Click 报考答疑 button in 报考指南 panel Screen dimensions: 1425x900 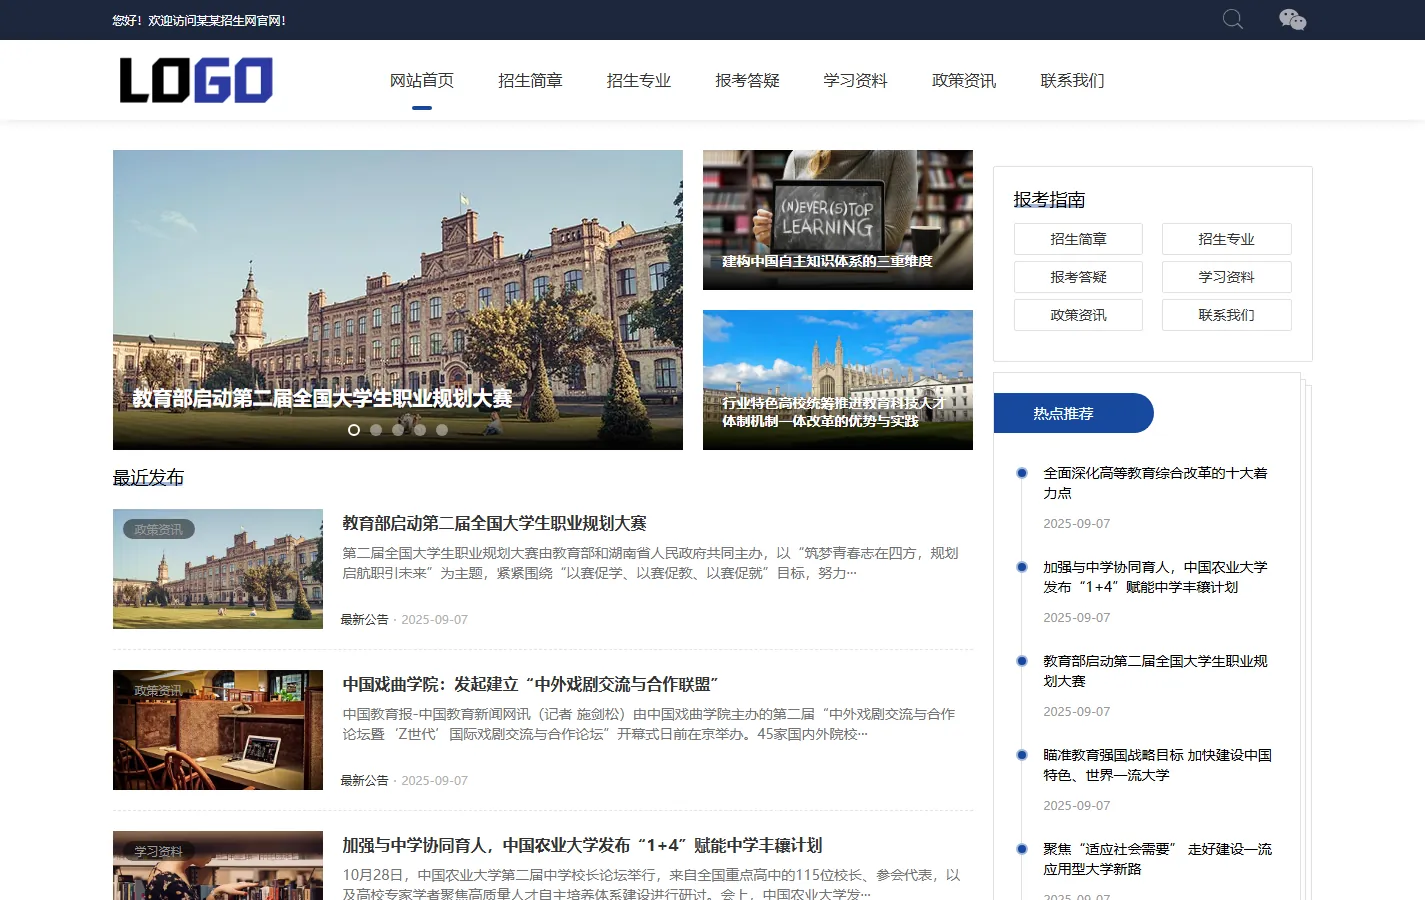click(x=1078, y=277)
